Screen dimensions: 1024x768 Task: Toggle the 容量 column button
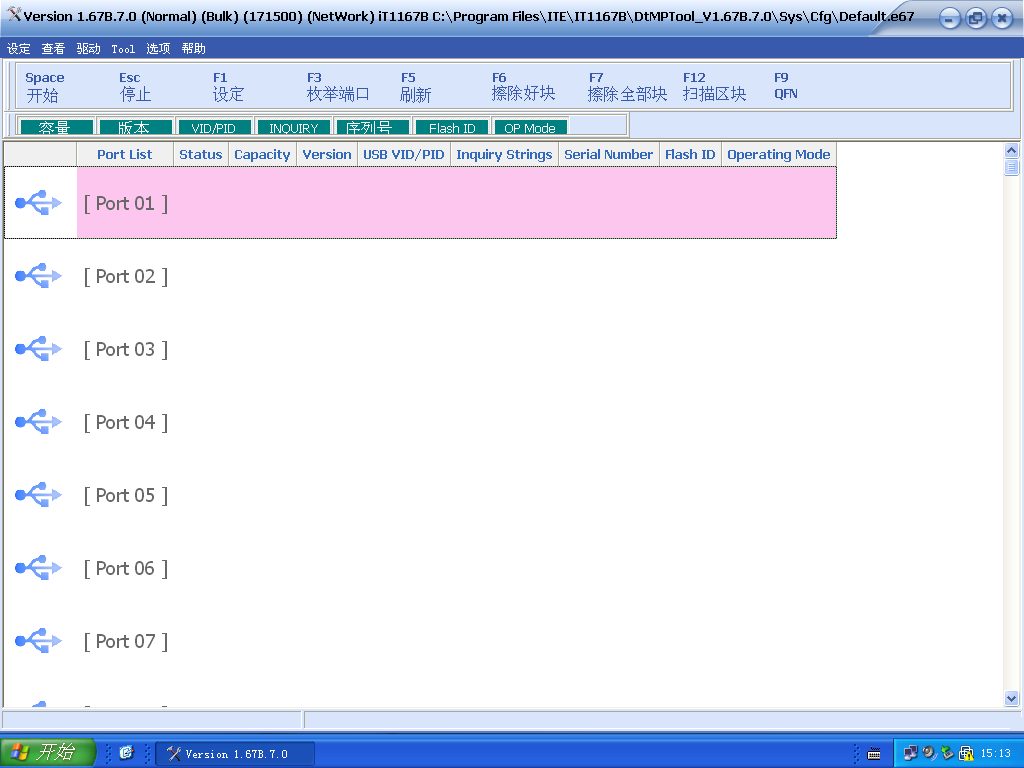pyautogui.click(x=55, y=128)
